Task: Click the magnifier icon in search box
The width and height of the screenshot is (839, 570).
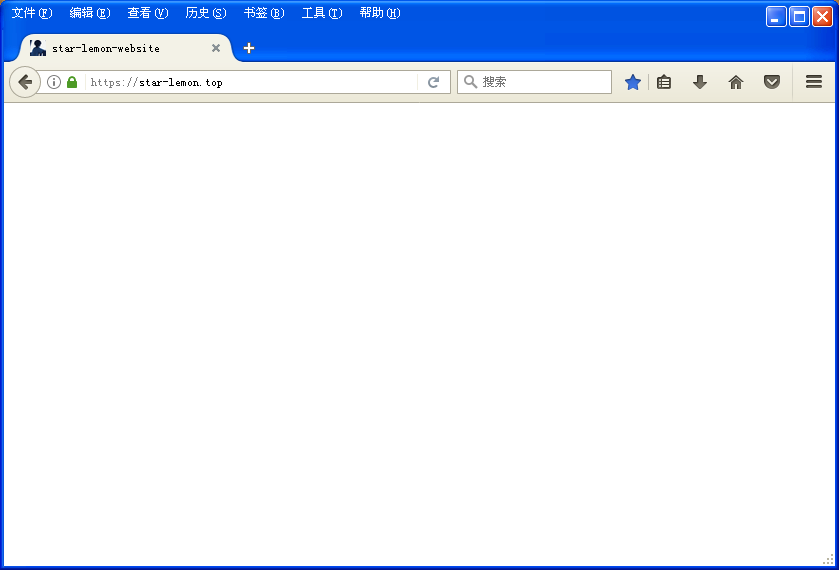Action: [x=470, y=81]
